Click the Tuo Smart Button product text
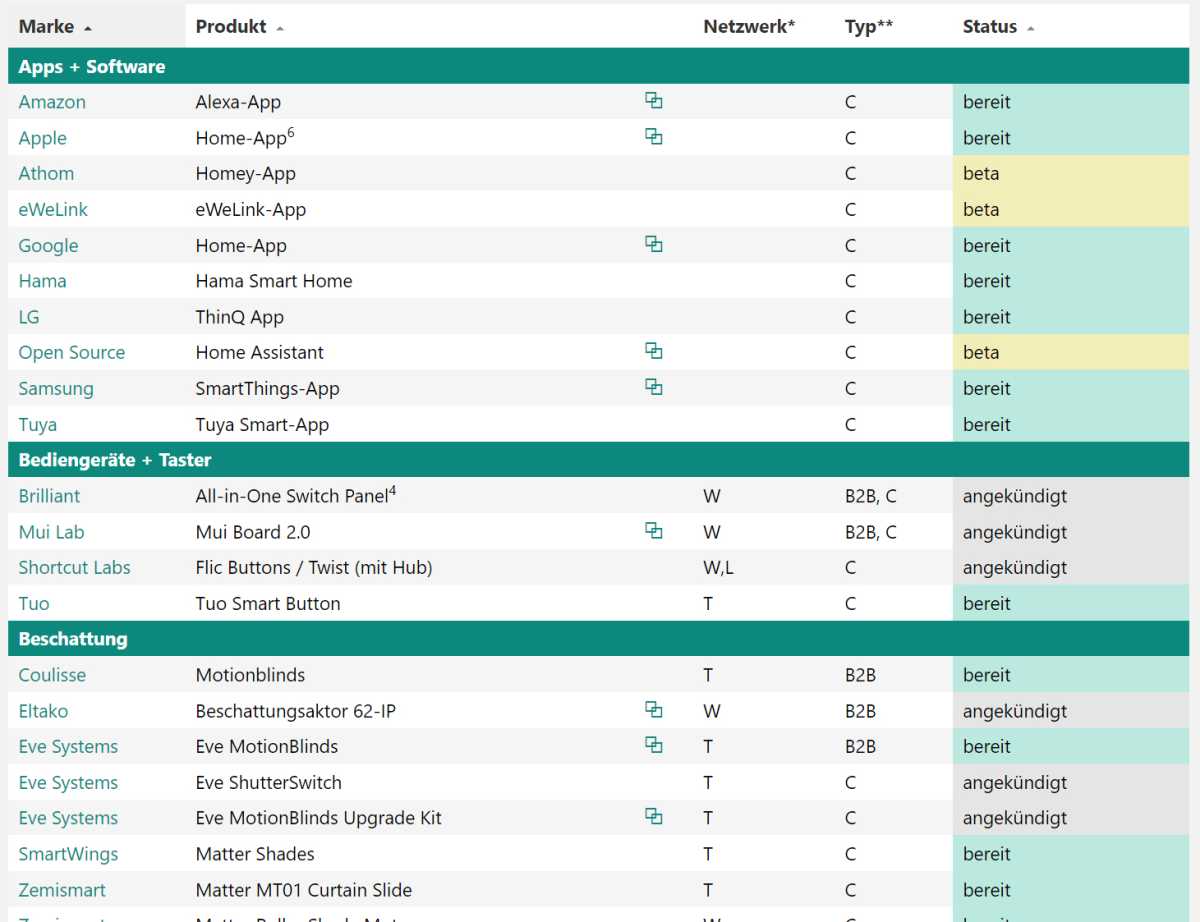The image size is (1200, 922). 268,603
